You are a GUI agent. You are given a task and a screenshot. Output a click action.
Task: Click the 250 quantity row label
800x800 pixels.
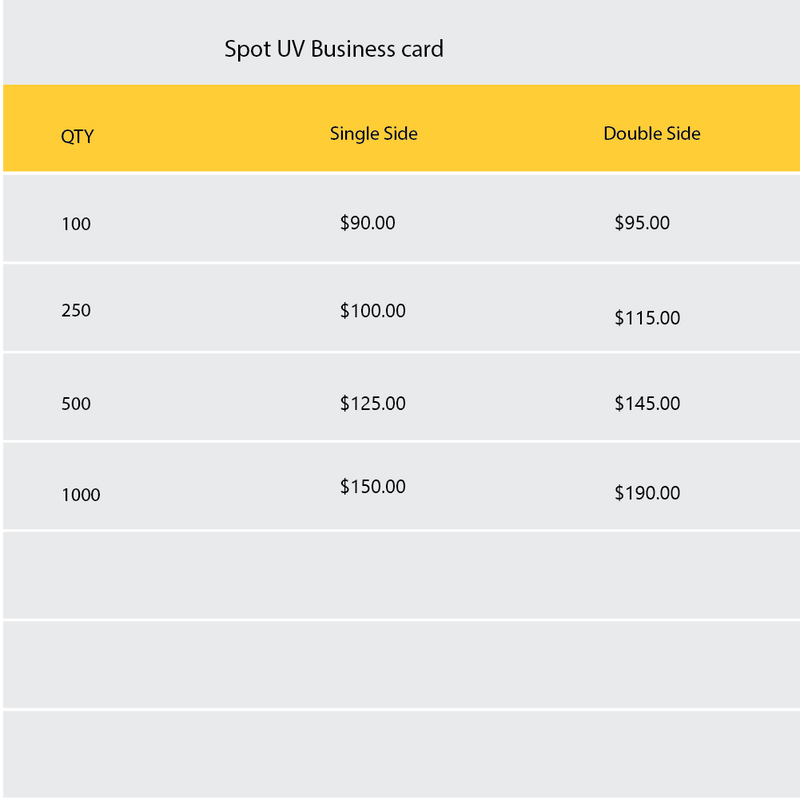point(76,310)
